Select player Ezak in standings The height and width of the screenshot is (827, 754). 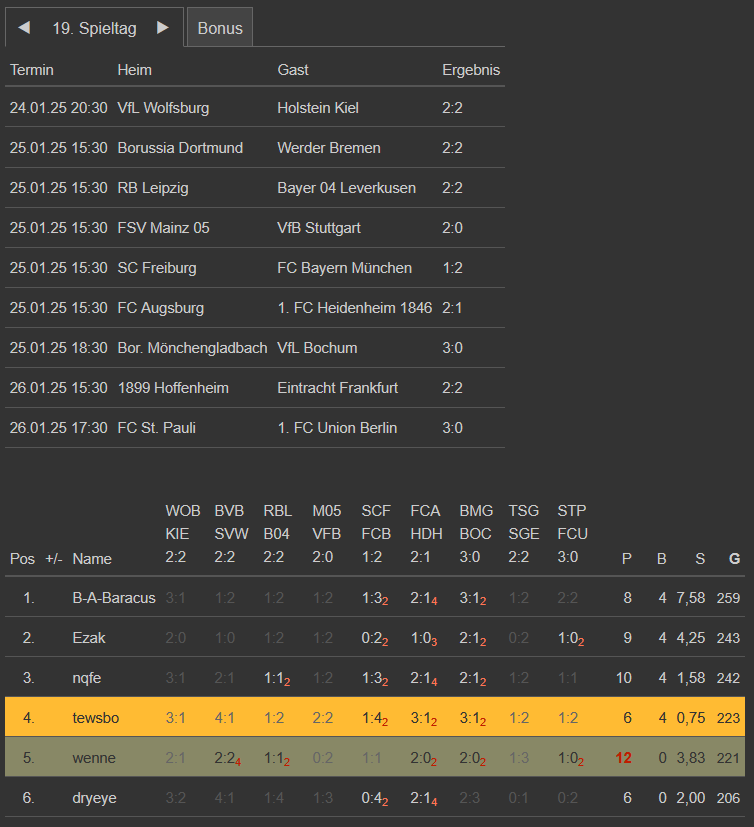[89, 638]
